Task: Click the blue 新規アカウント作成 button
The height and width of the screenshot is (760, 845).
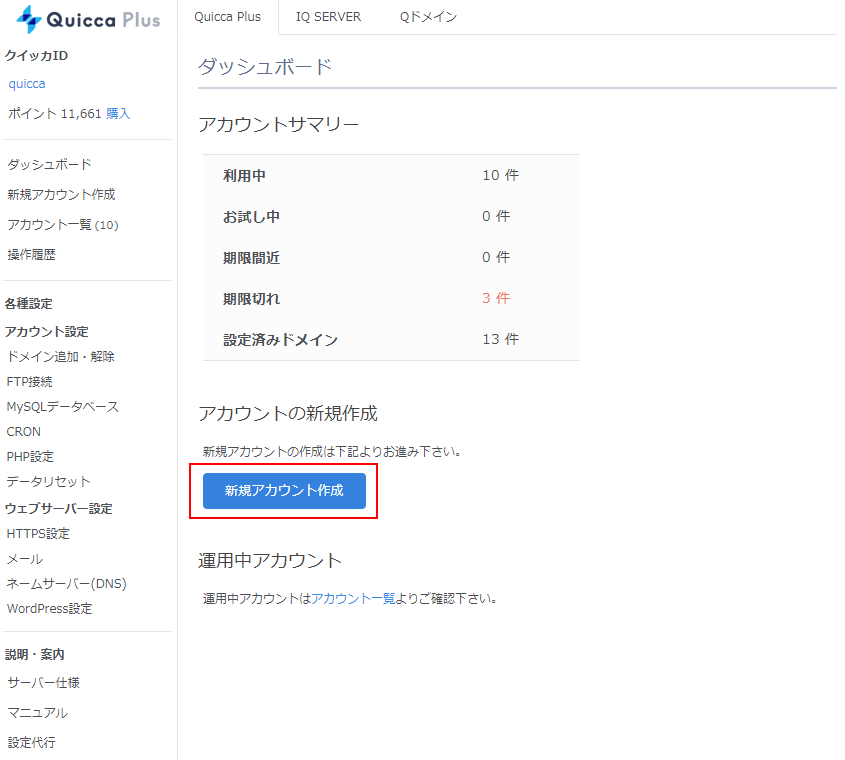Action: click(284, 490)
